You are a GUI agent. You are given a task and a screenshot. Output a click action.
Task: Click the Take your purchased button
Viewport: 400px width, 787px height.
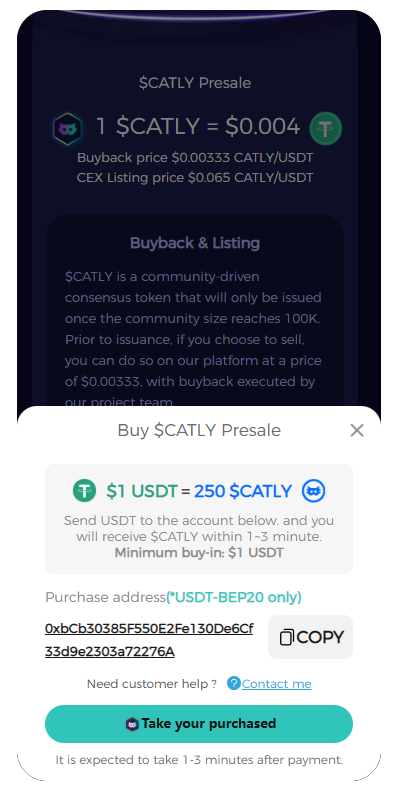[199, 724]
